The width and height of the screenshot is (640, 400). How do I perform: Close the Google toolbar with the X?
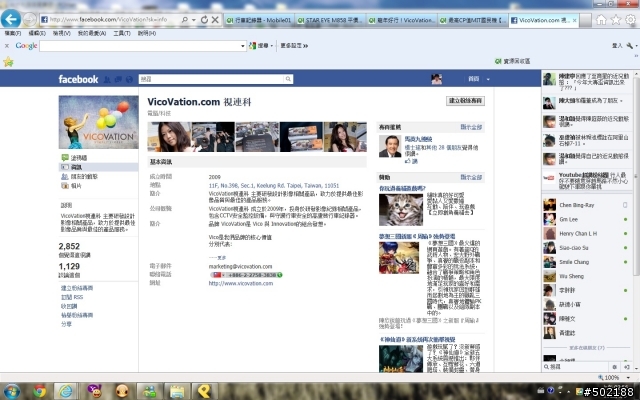[x=7, y=46]
